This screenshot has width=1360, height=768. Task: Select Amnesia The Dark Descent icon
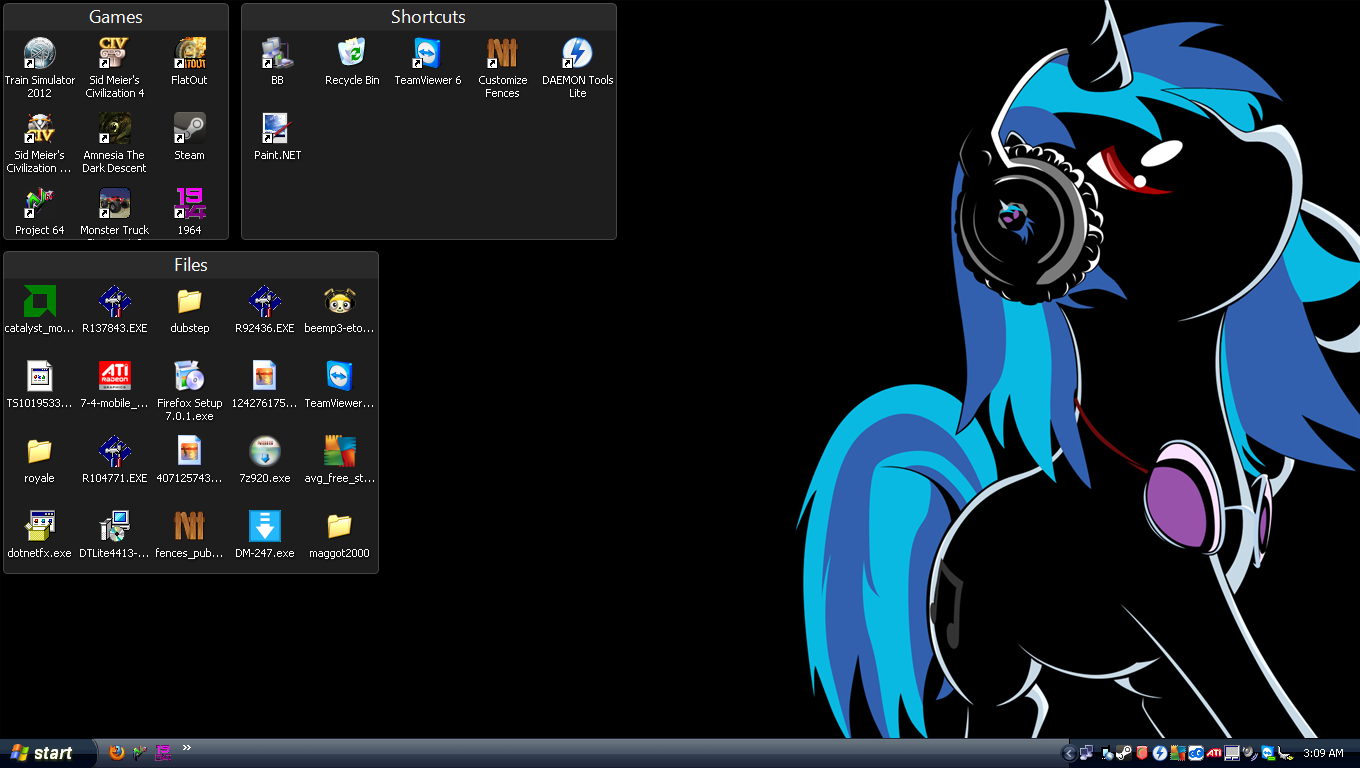[114, 129]
